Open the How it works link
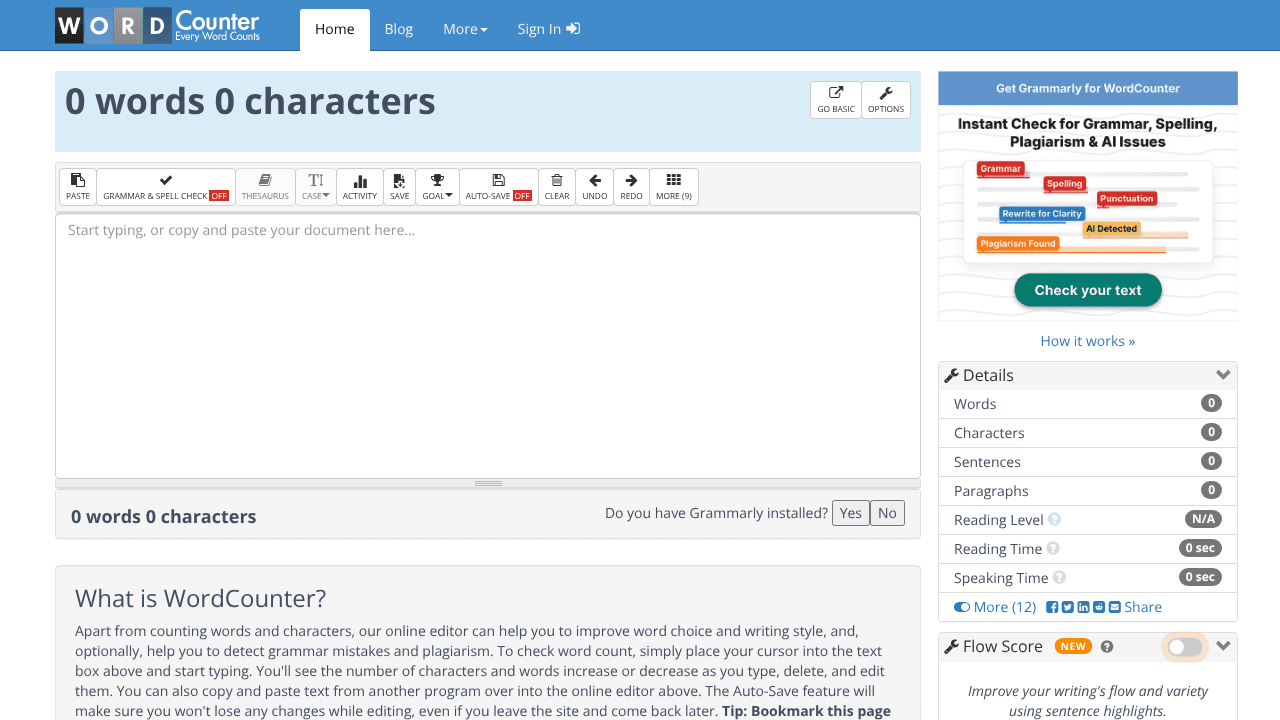This screenshot has width=1280, height=720. coord(1088,341)
